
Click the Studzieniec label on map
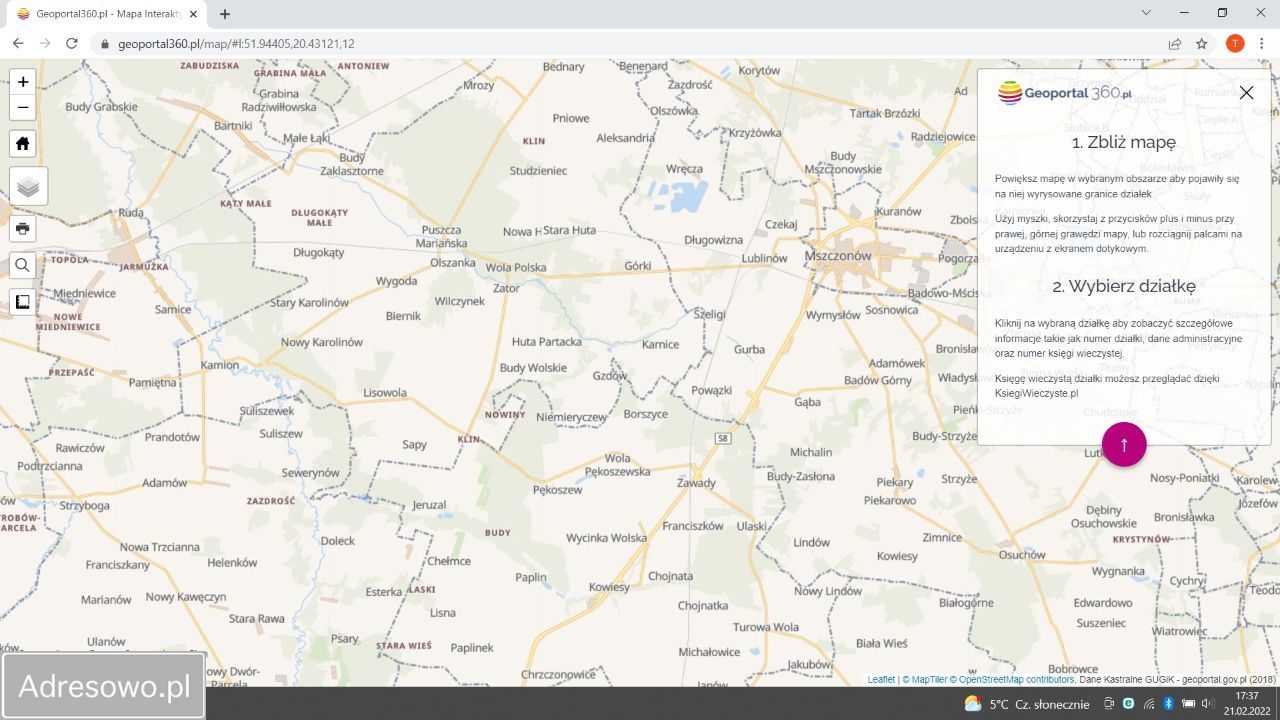[538, 171]
